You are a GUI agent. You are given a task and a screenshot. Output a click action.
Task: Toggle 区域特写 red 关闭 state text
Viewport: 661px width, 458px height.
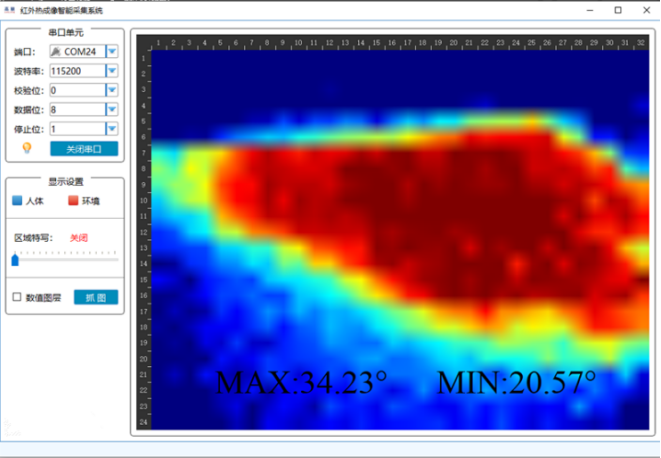[79, 238]
